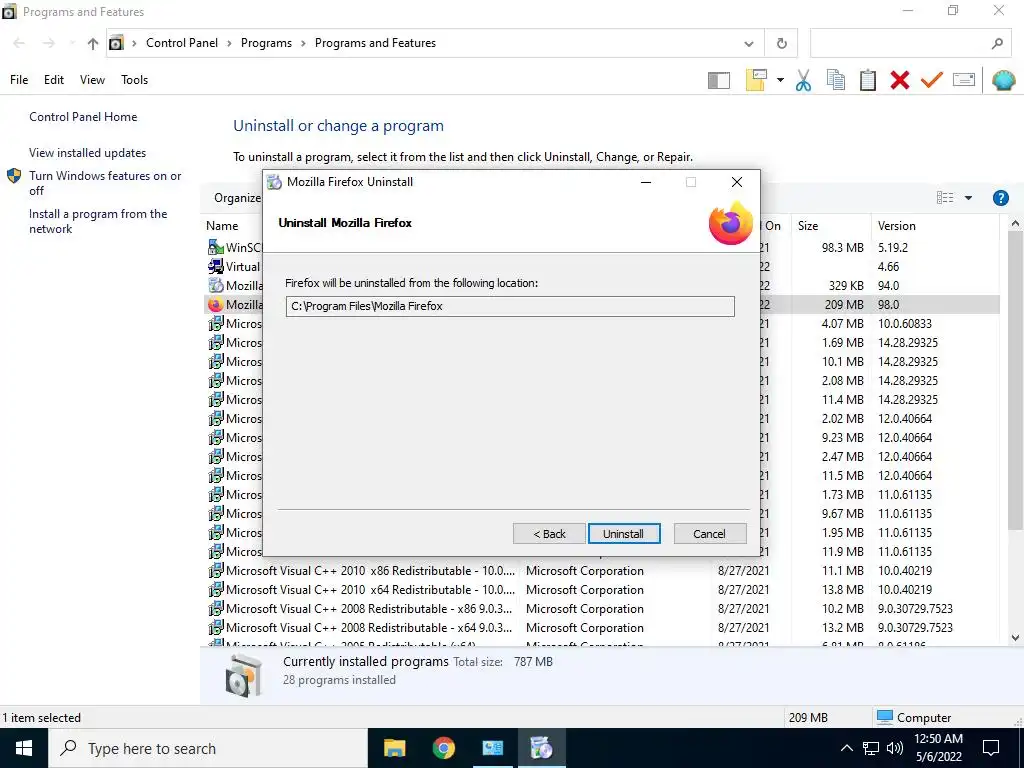Click the address bar refresh icon
This screenshot has height=768, width=1024.
tap(782, 43)
